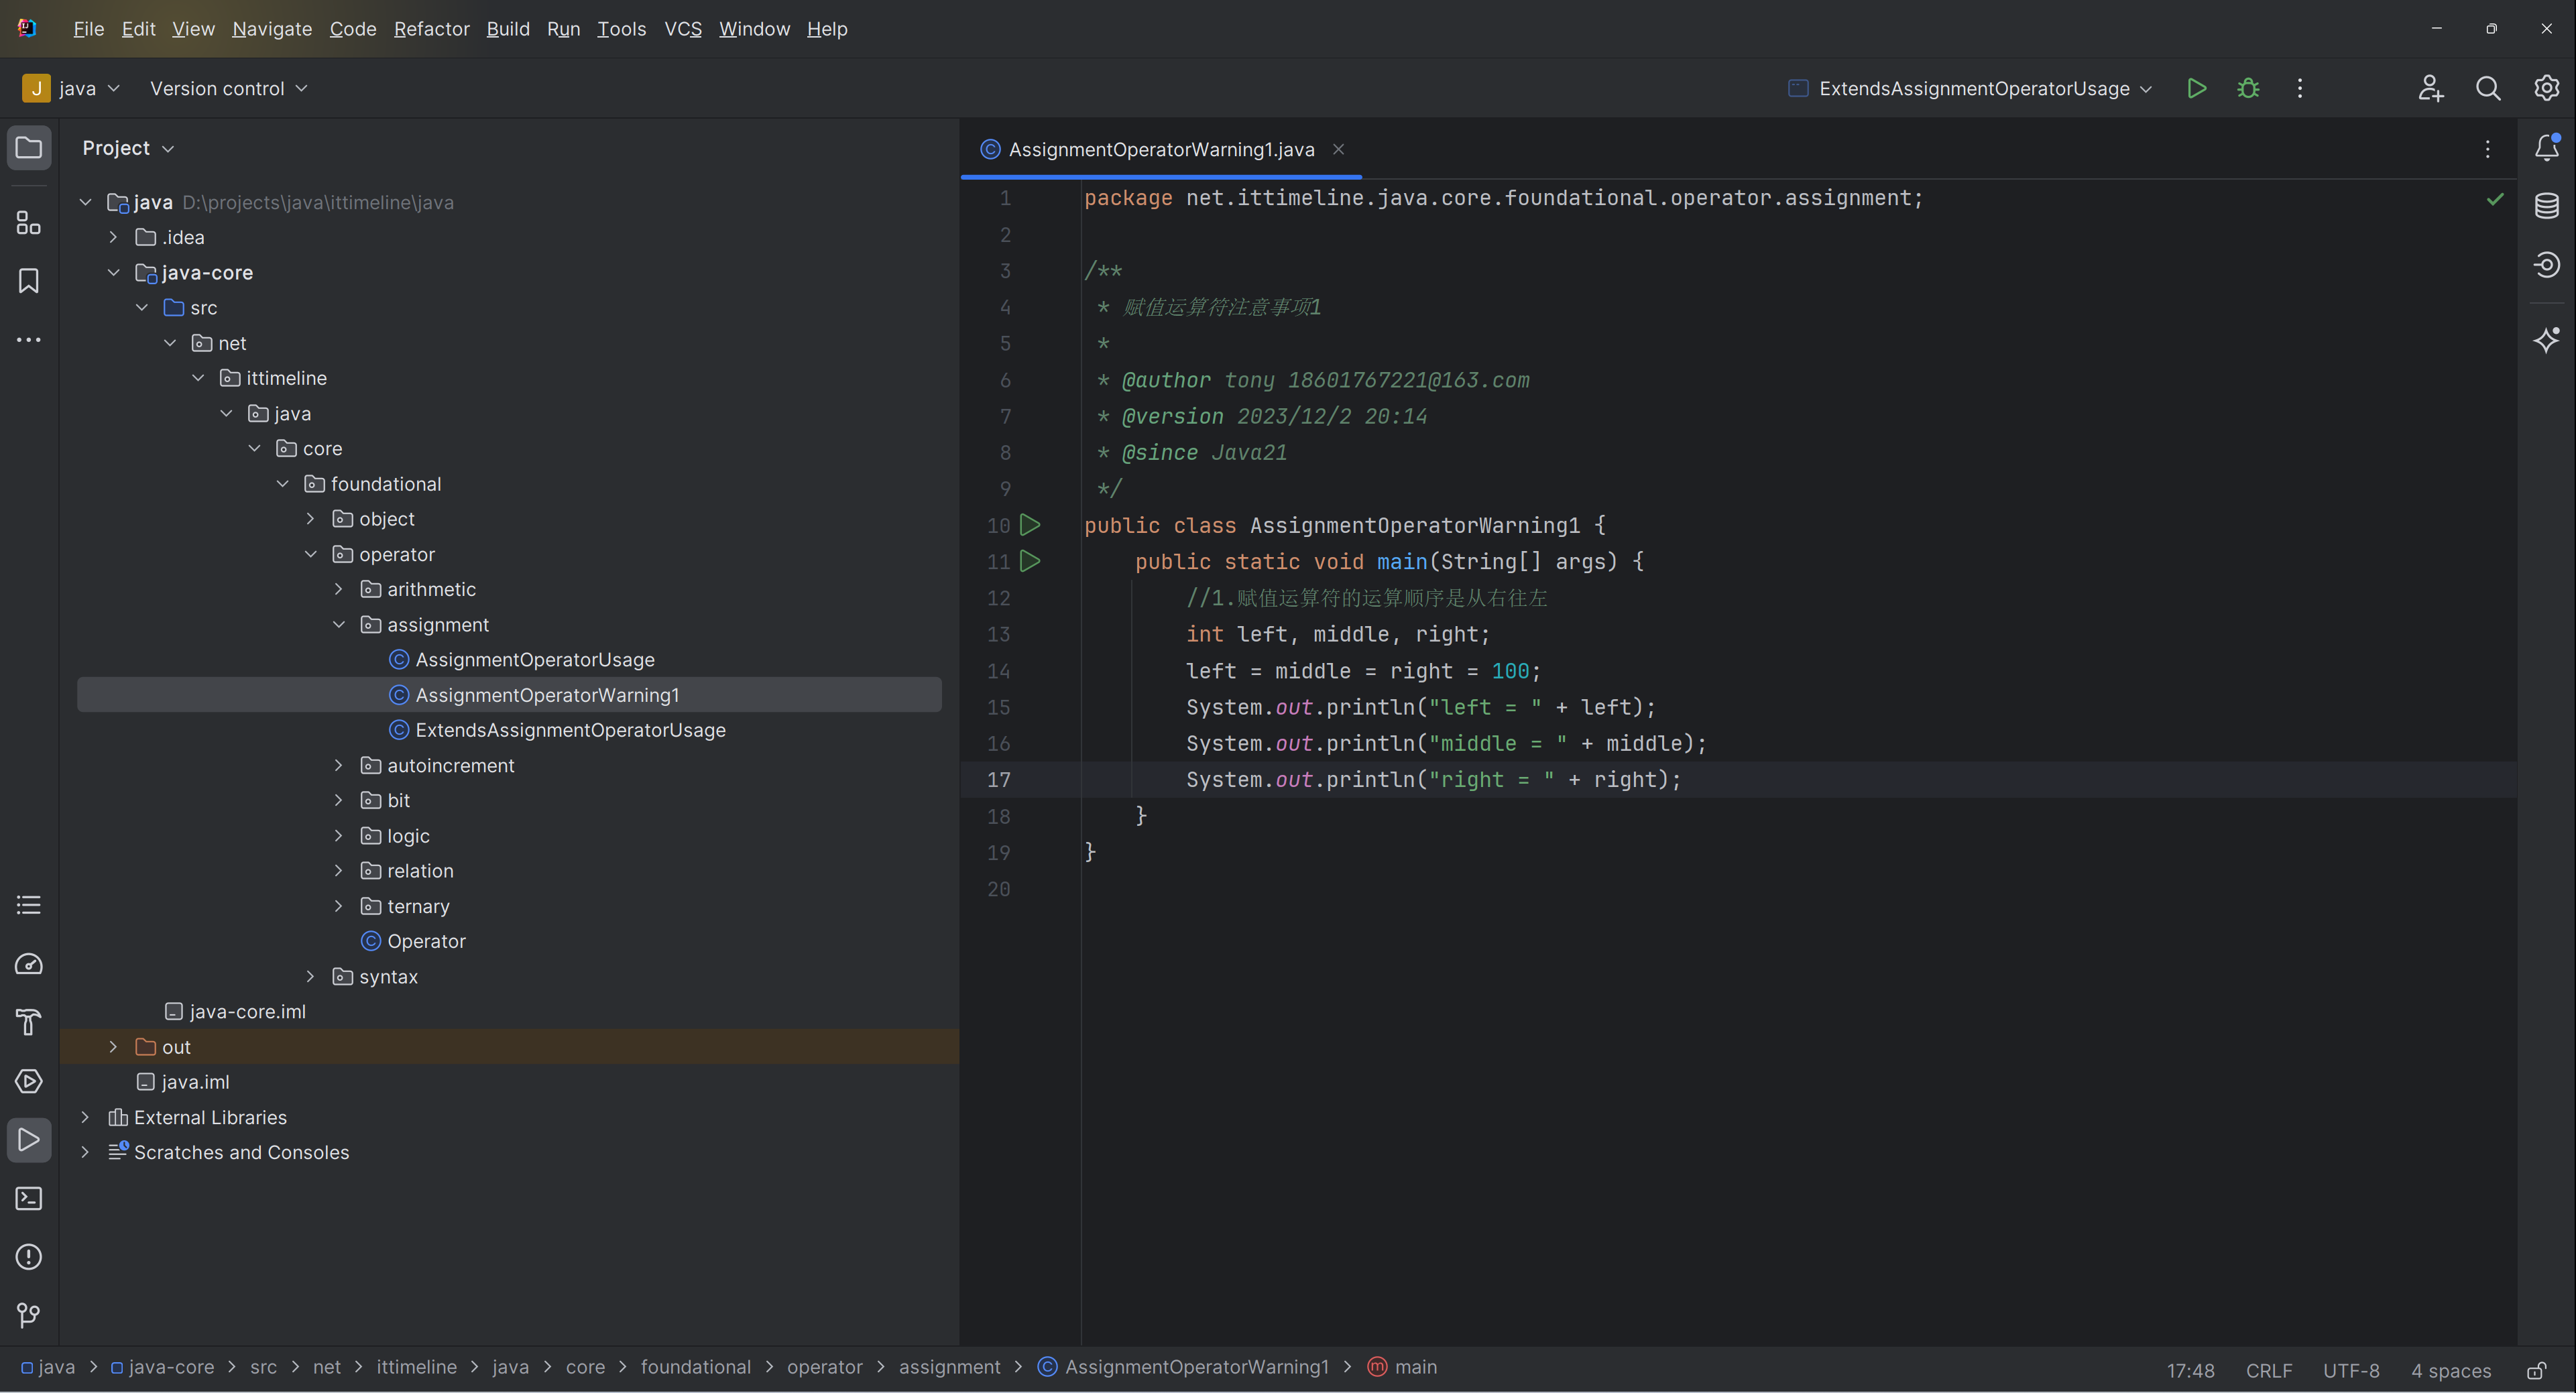This screenshot has height=1393, width=2576.
Task: Open the Project tool window icon
Action: coord(29,148)
